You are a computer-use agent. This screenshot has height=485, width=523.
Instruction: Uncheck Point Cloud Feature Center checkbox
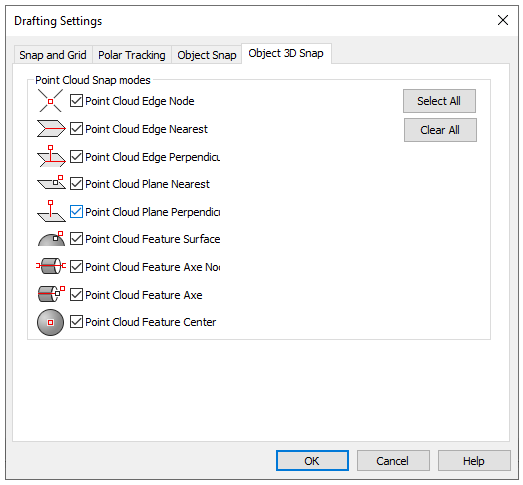pyautogui.click(x=76, y=322)
